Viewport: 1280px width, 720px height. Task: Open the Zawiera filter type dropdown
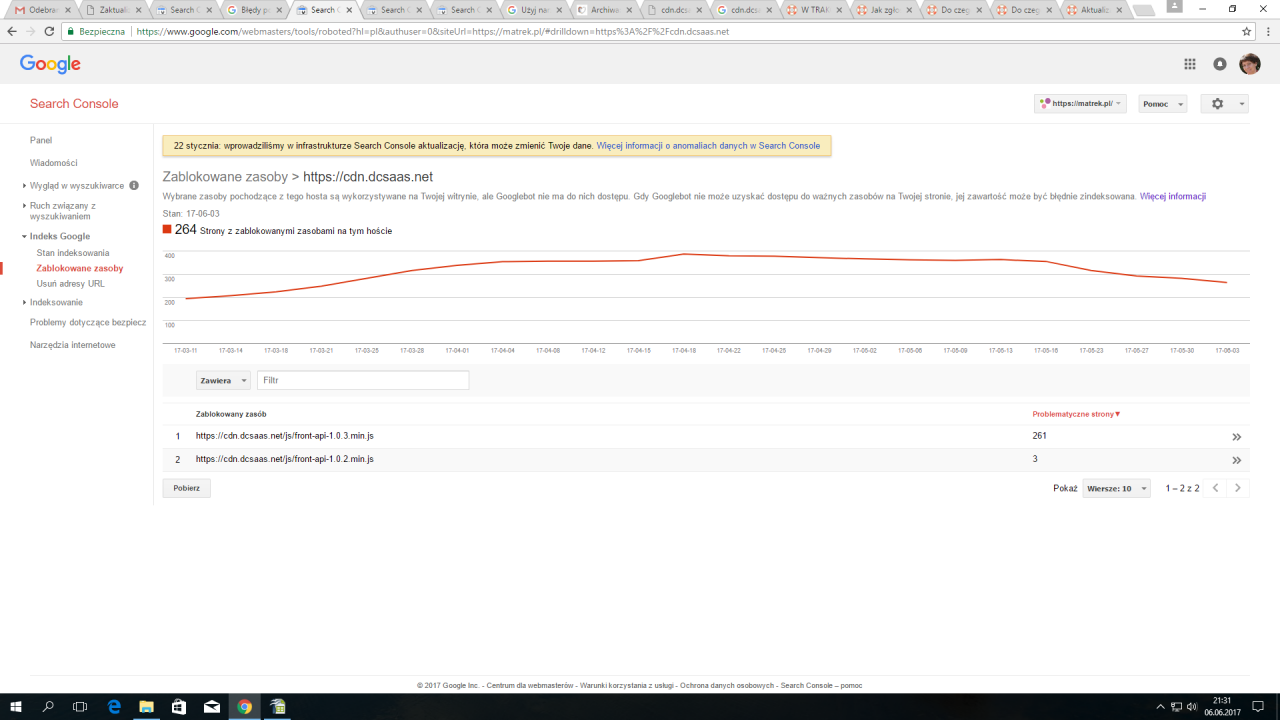pyautogui.click(x=223, y=380)
